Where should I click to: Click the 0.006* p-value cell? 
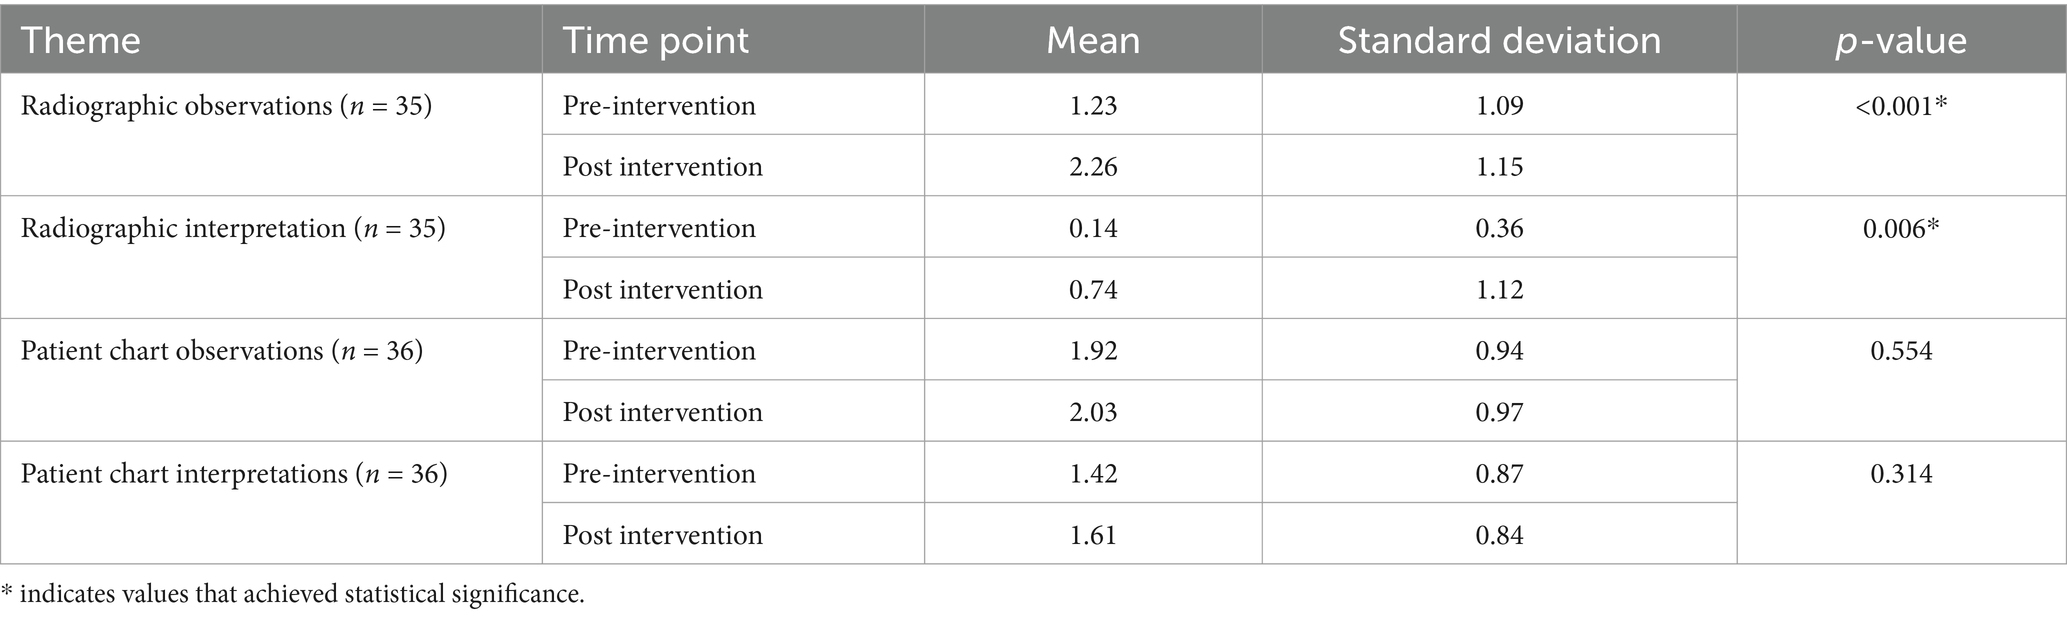[1901, 257]
